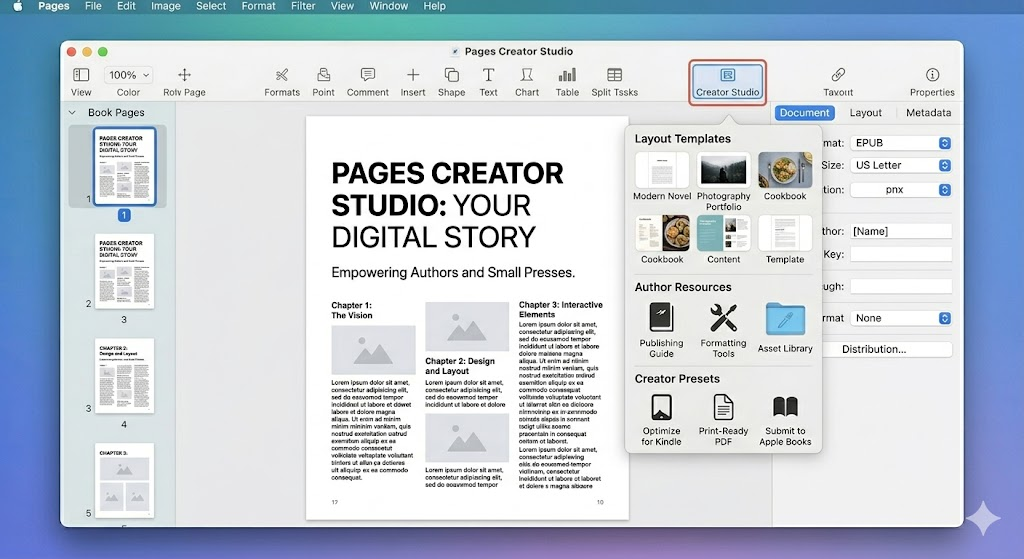Click the Split Tssks toolbar icon
1024x559 pixels.
point(615,74)
